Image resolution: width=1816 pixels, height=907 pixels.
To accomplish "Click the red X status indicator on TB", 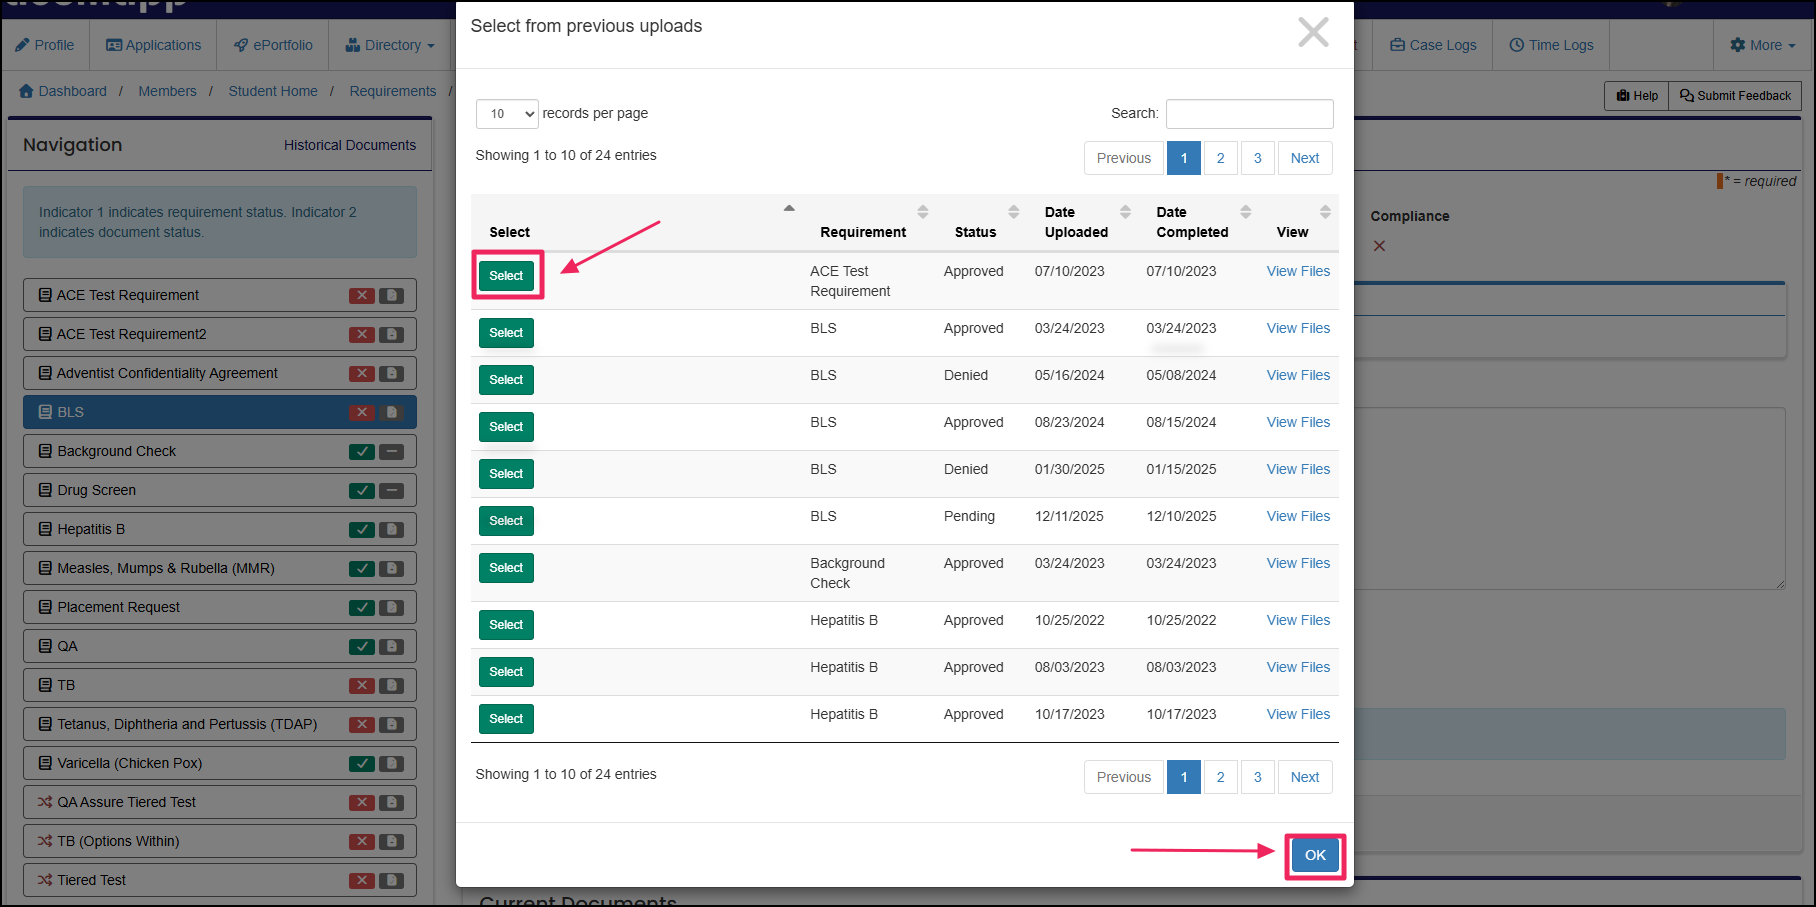I will (362, 685).
